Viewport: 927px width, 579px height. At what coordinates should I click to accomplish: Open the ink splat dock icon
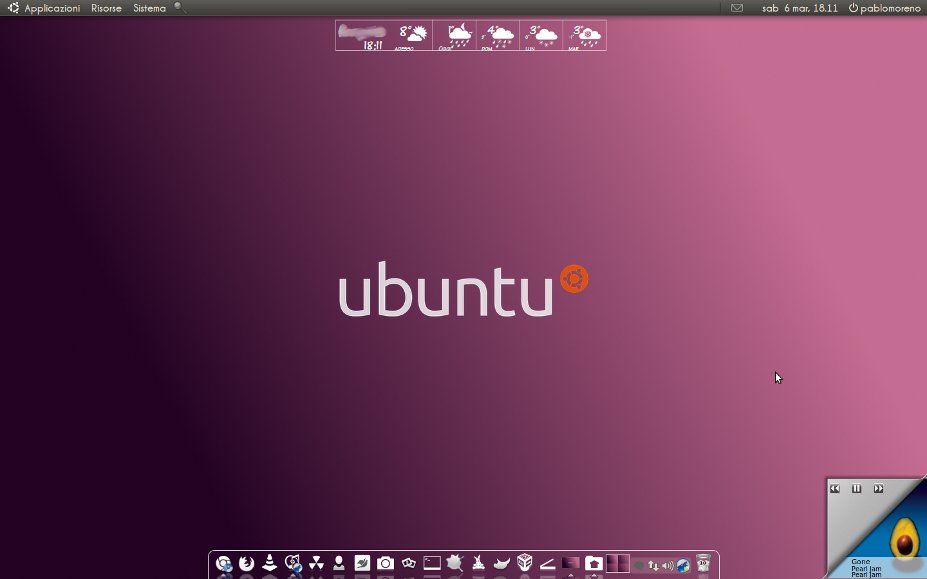[x=455, y=563]
